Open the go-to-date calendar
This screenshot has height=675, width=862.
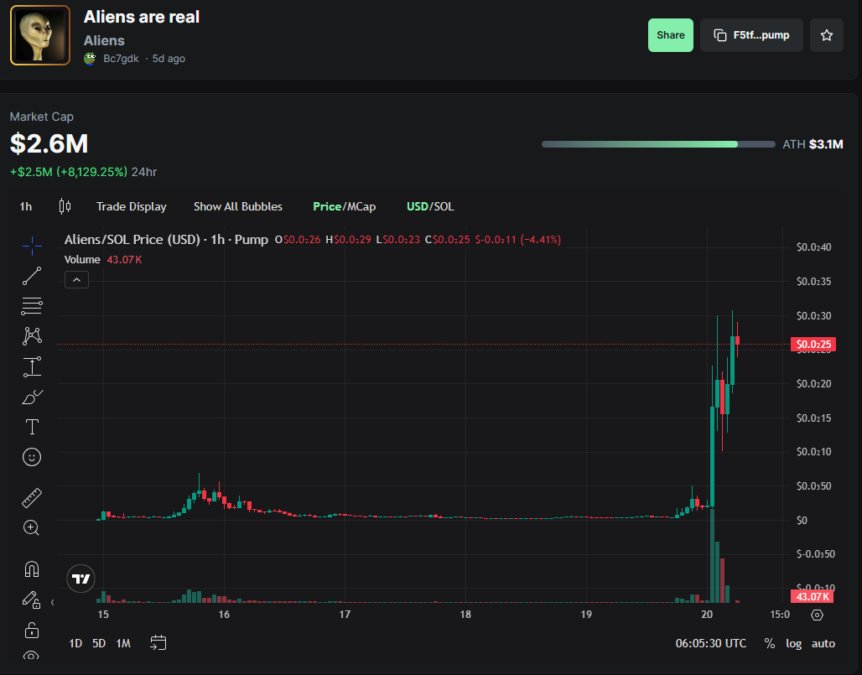(158, 643)
